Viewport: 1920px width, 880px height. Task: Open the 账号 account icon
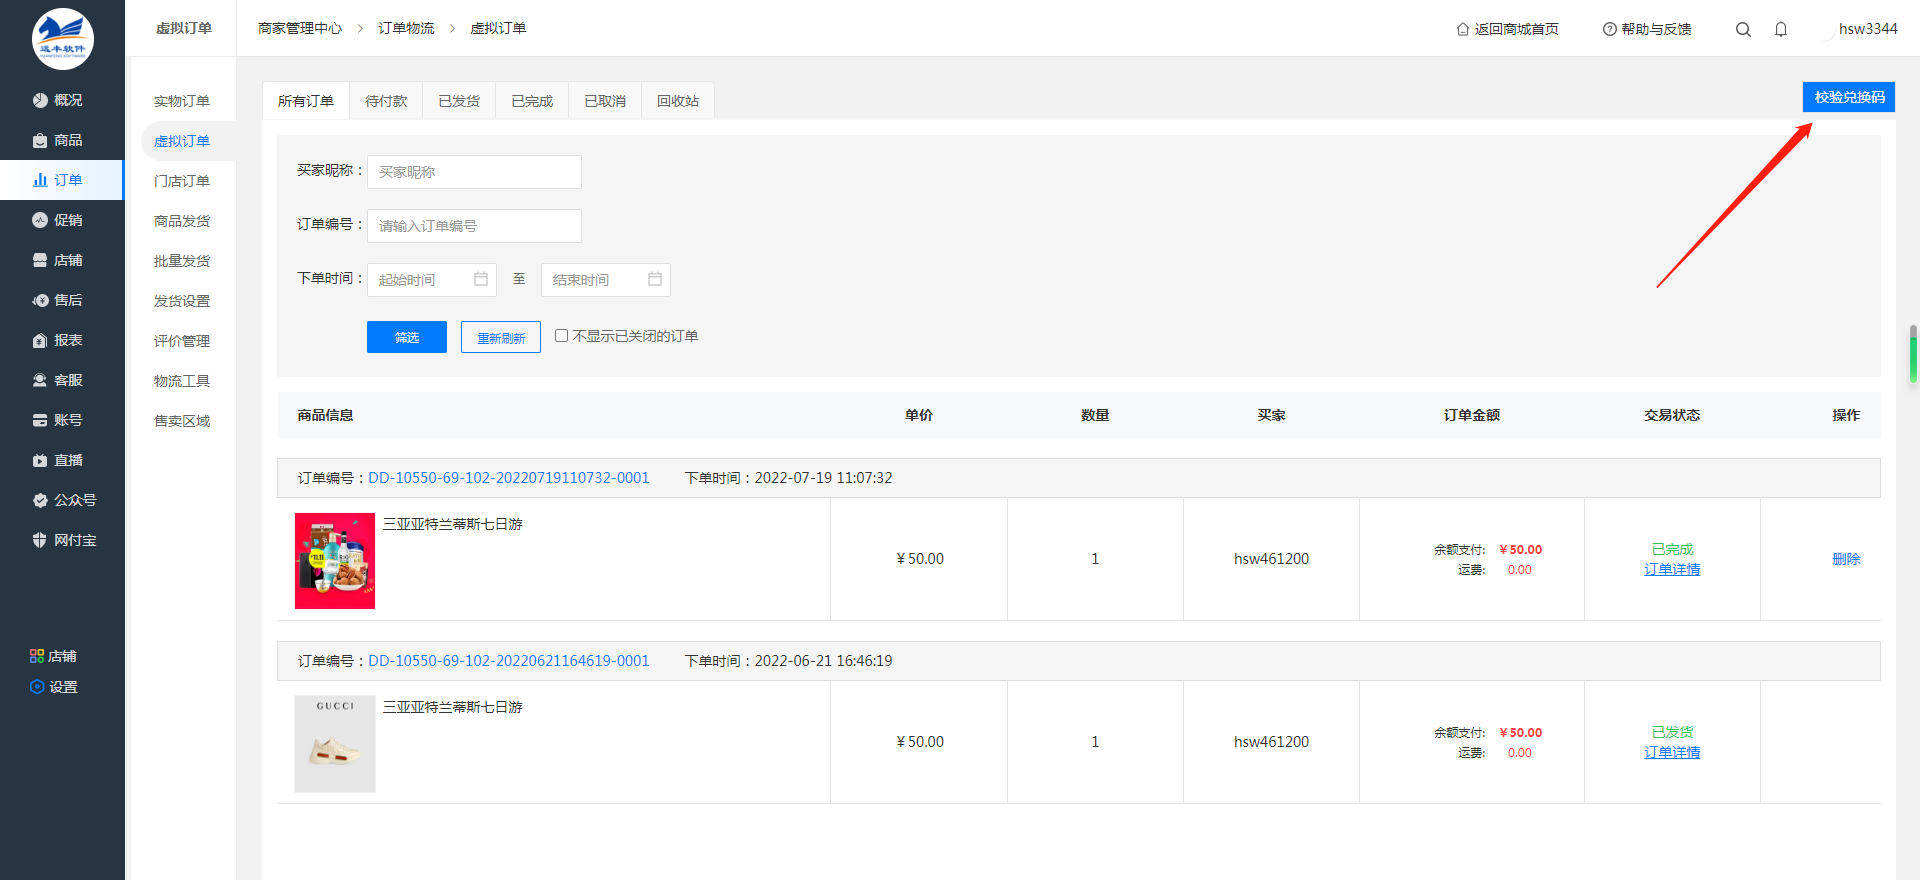point(40,420)
